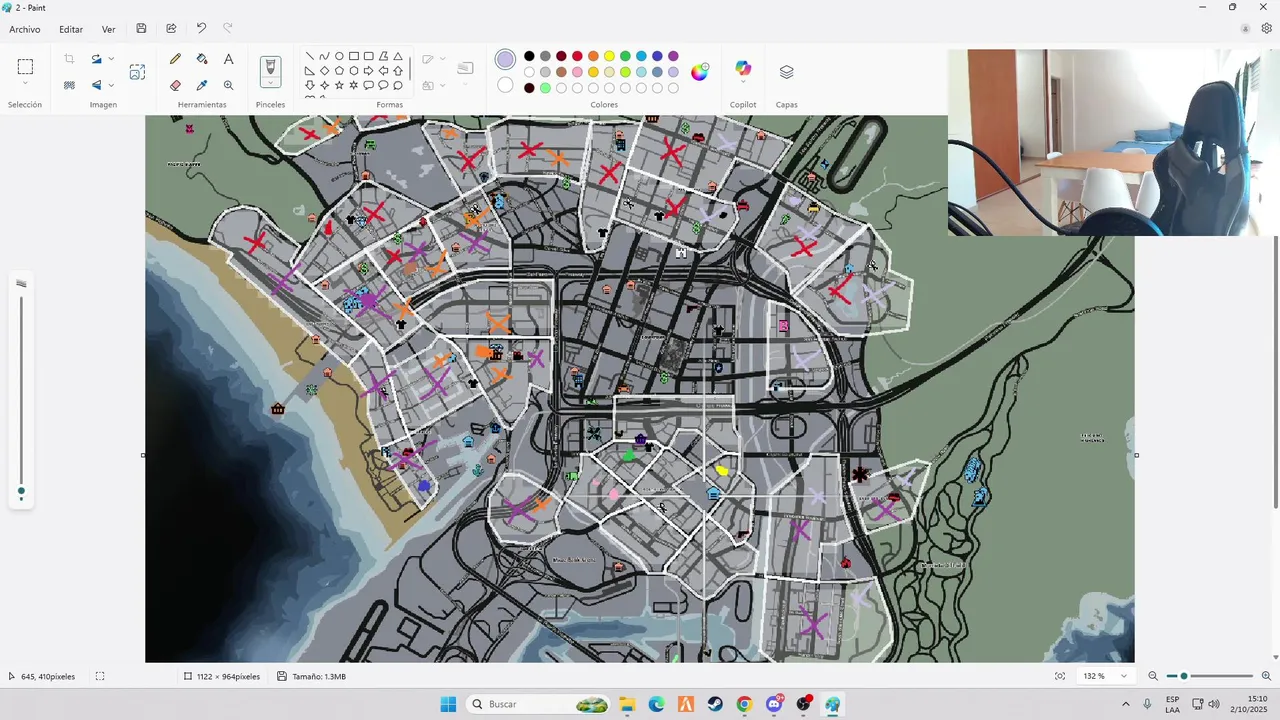Click the Fit to window icon
The width and height of the screenshot is (1280, 720).
1060,676
